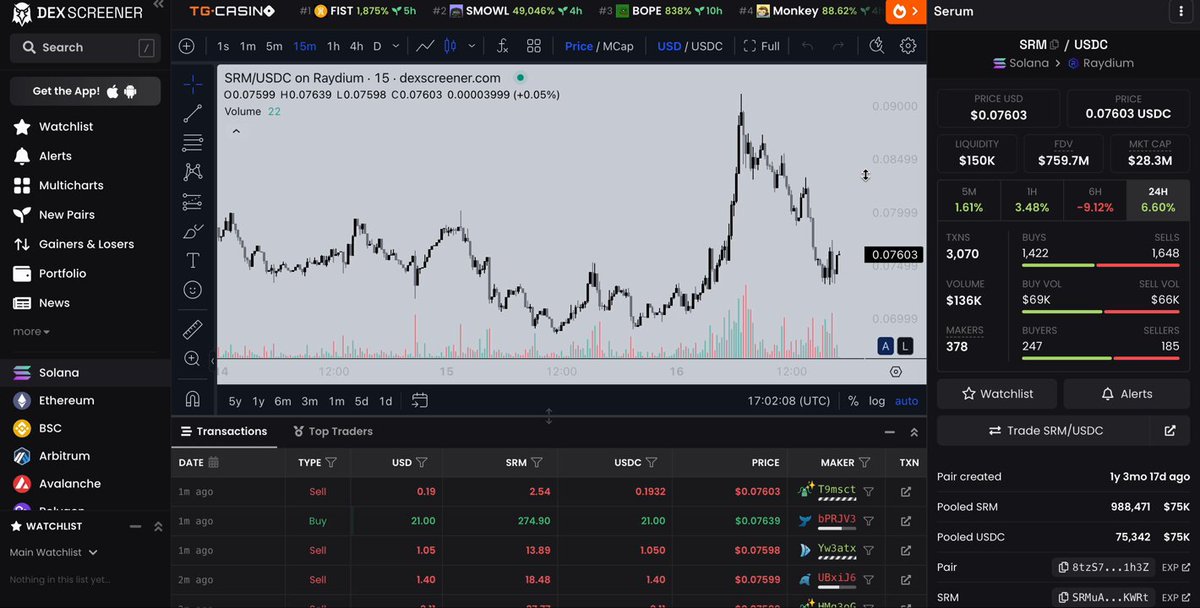Select the trend line drawing tool
The width and height of the screenshot is (1200, 608).
(x=193, y=114)
